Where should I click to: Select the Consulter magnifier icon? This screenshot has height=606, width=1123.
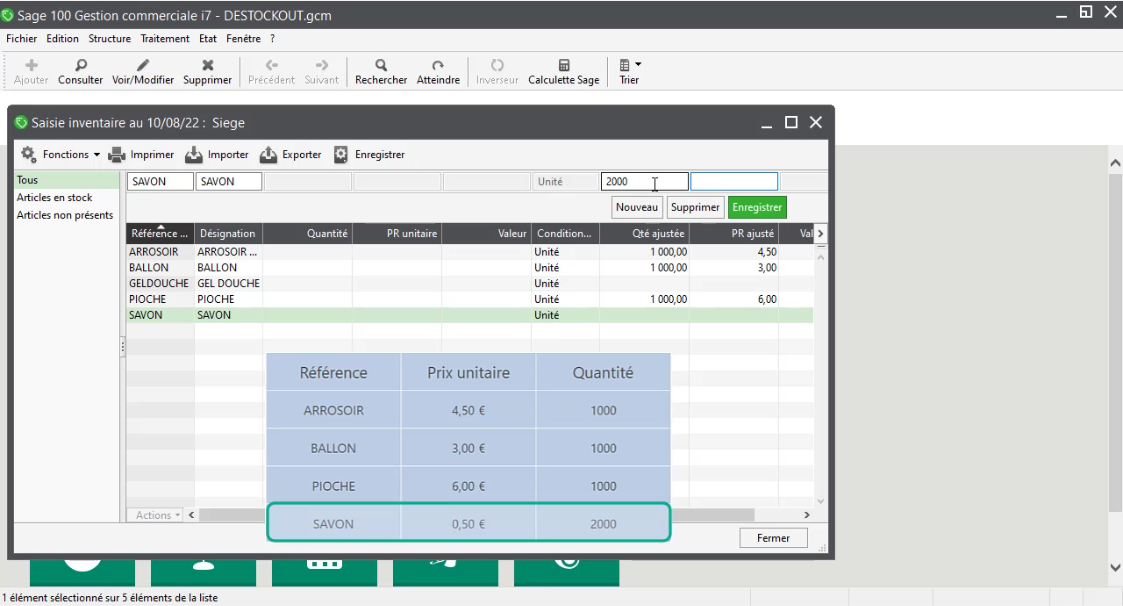coord(80,67)
